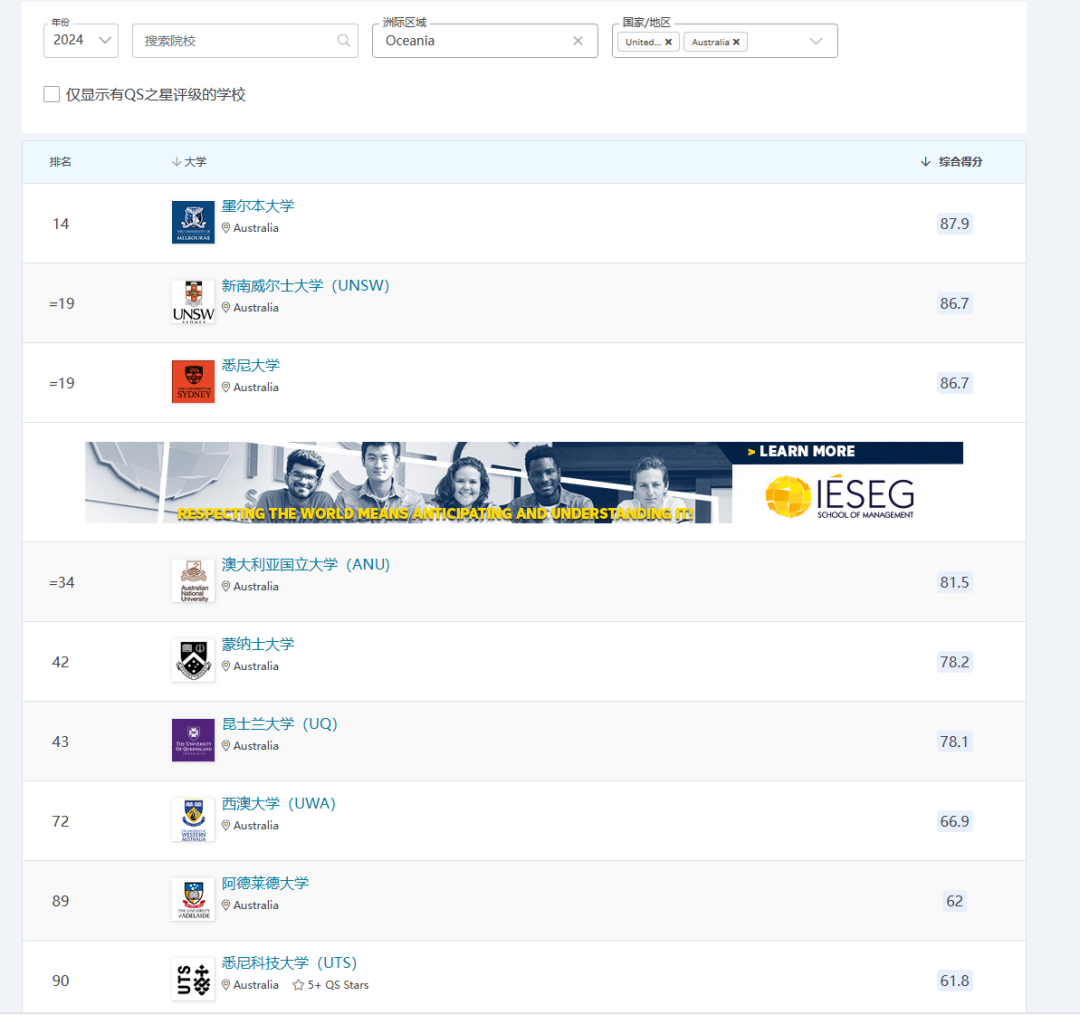Image resolution: width=1080 pixels, height=1015 pixels.
Task: Click the UNSW logo
Action: pos(193,302)
